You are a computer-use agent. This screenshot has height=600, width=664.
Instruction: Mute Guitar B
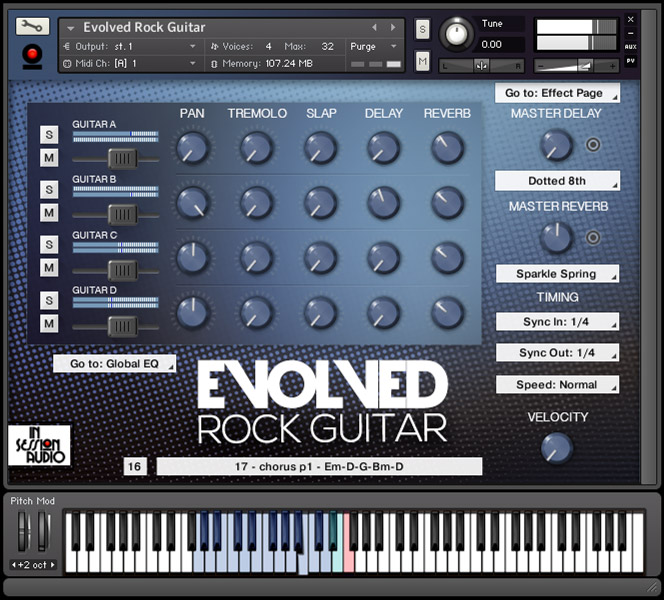[x=49, y=213]
